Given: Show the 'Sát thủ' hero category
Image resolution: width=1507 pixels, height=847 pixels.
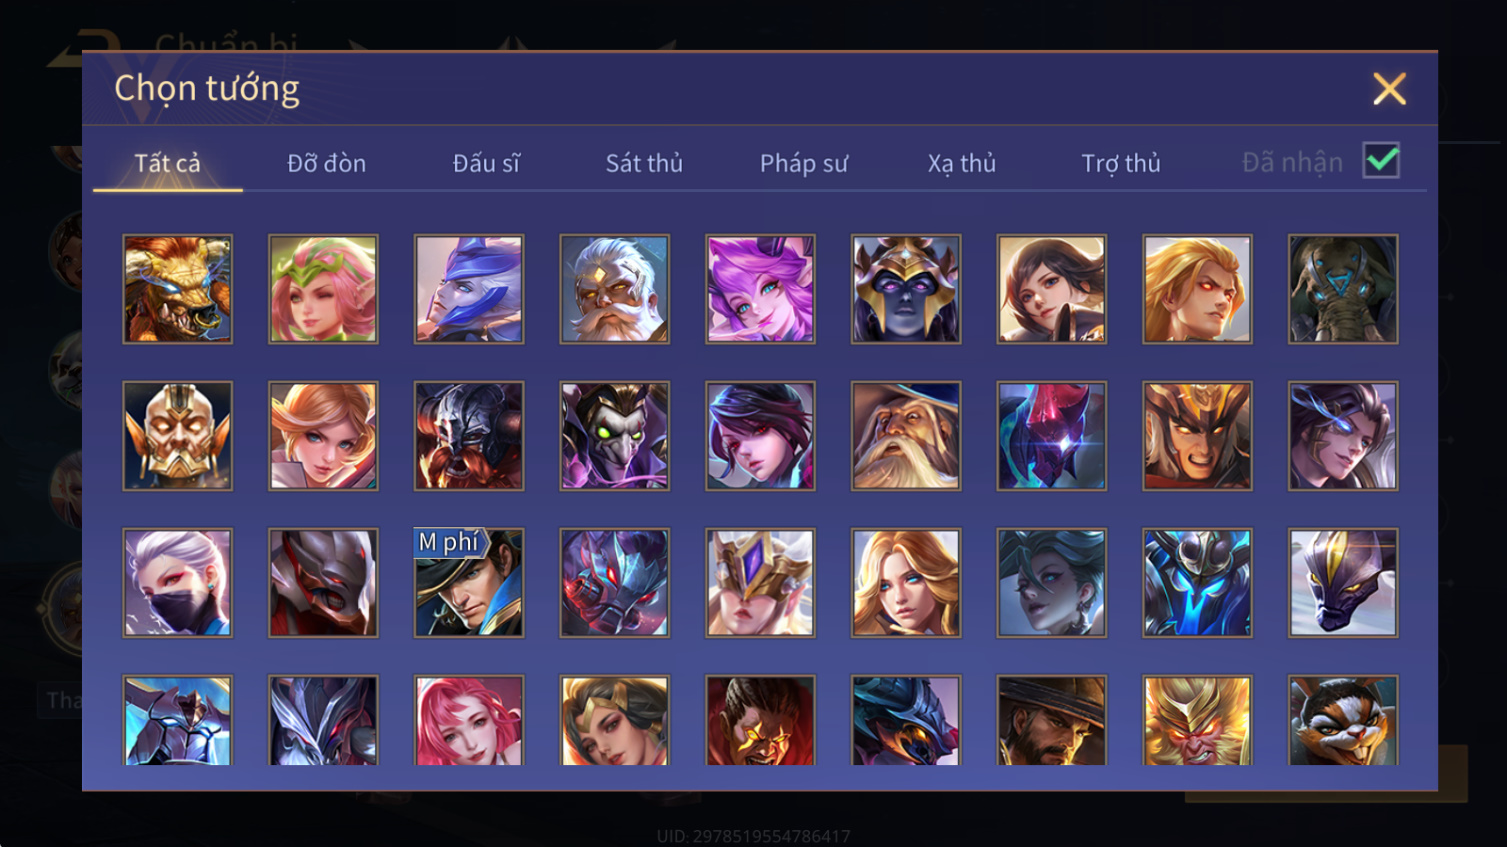Looking at the screenshot, I should [644, 163].
